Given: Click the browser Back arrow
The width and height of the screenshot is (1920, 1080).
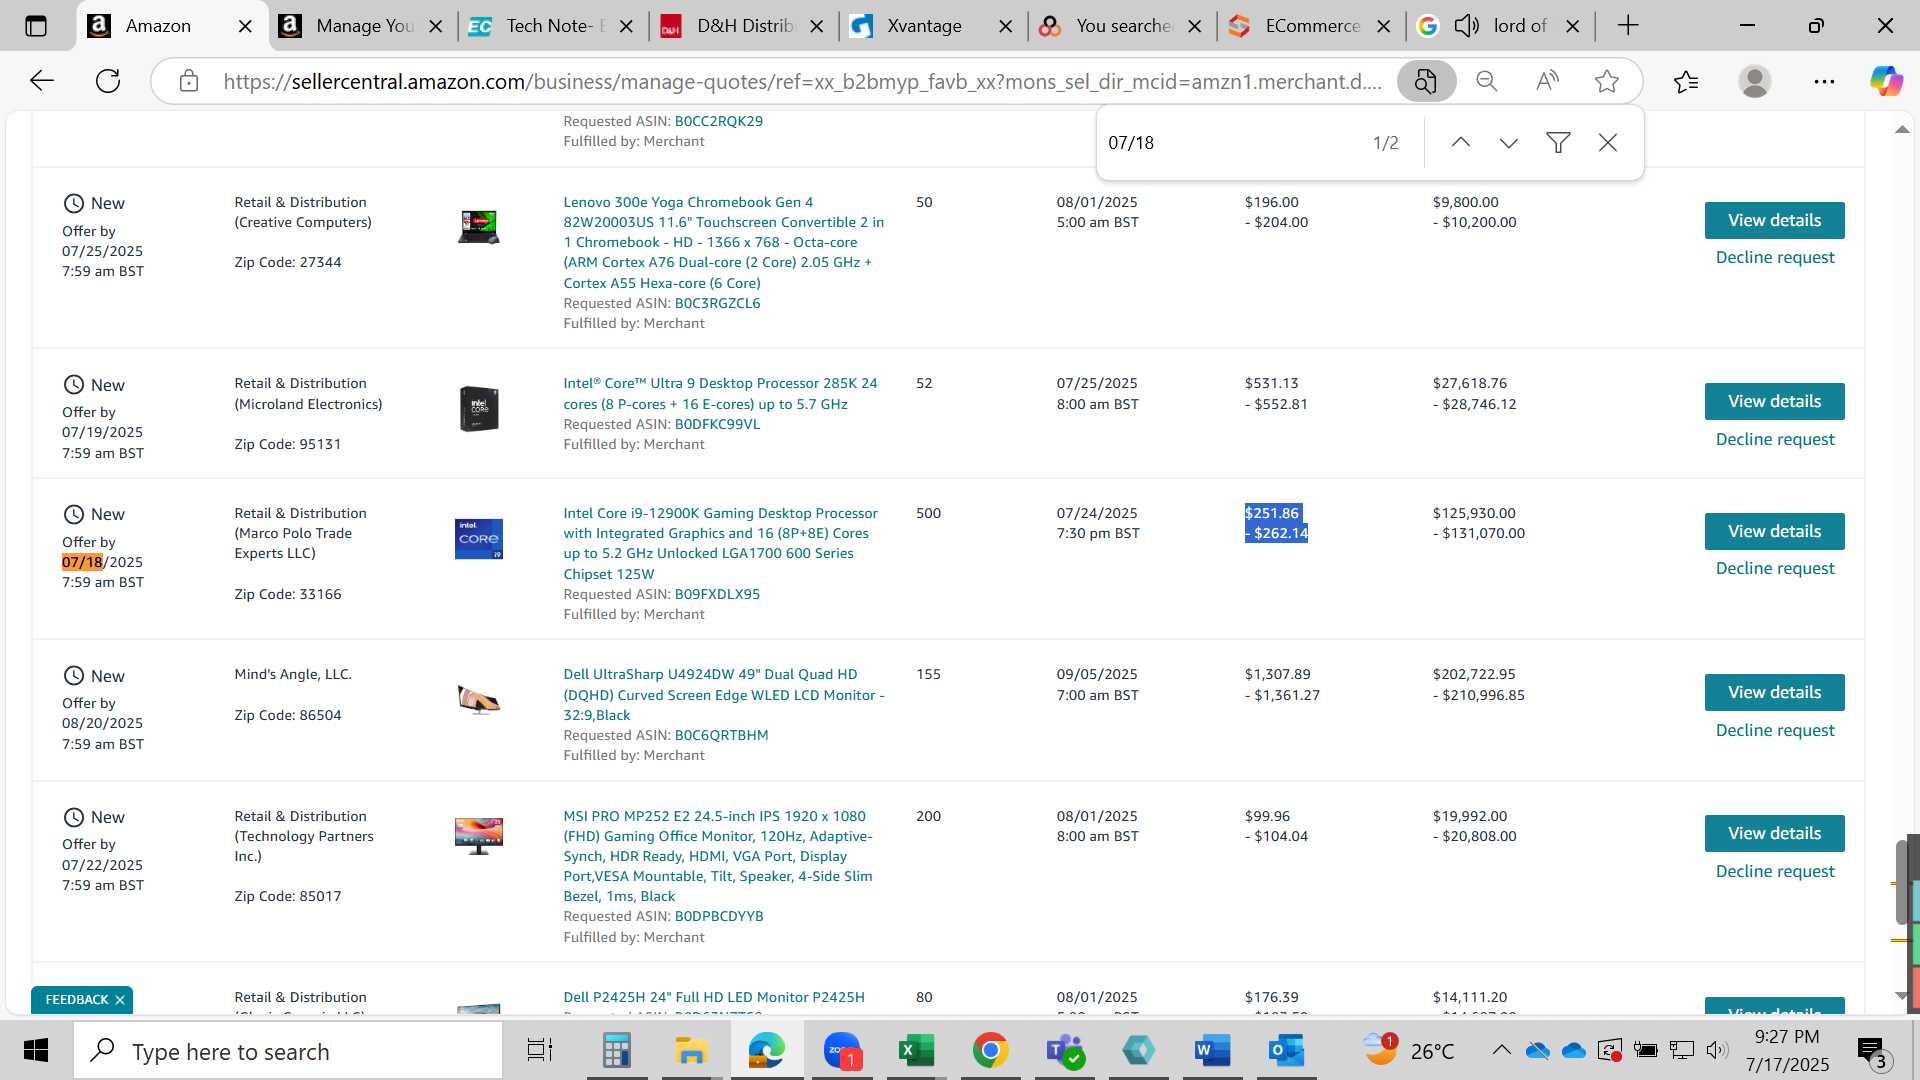Looking at the screenshot, I should 41,81.
